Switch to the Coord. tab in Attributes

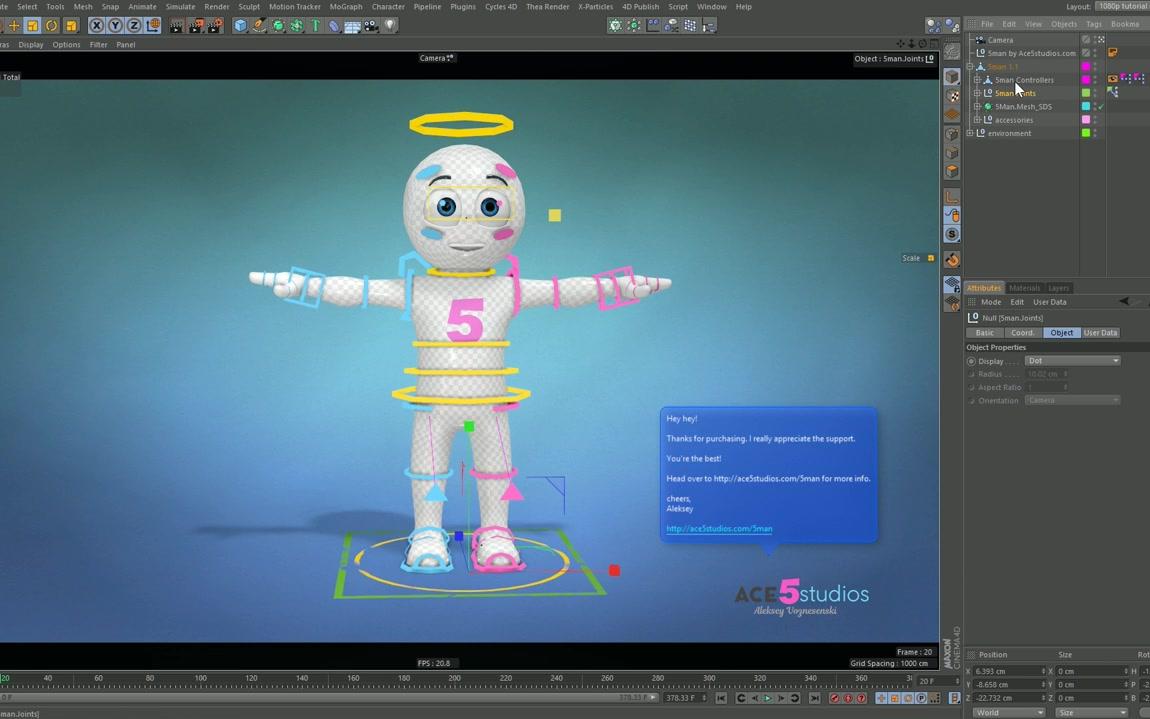pyautogui.click(x=1022, y=332)
